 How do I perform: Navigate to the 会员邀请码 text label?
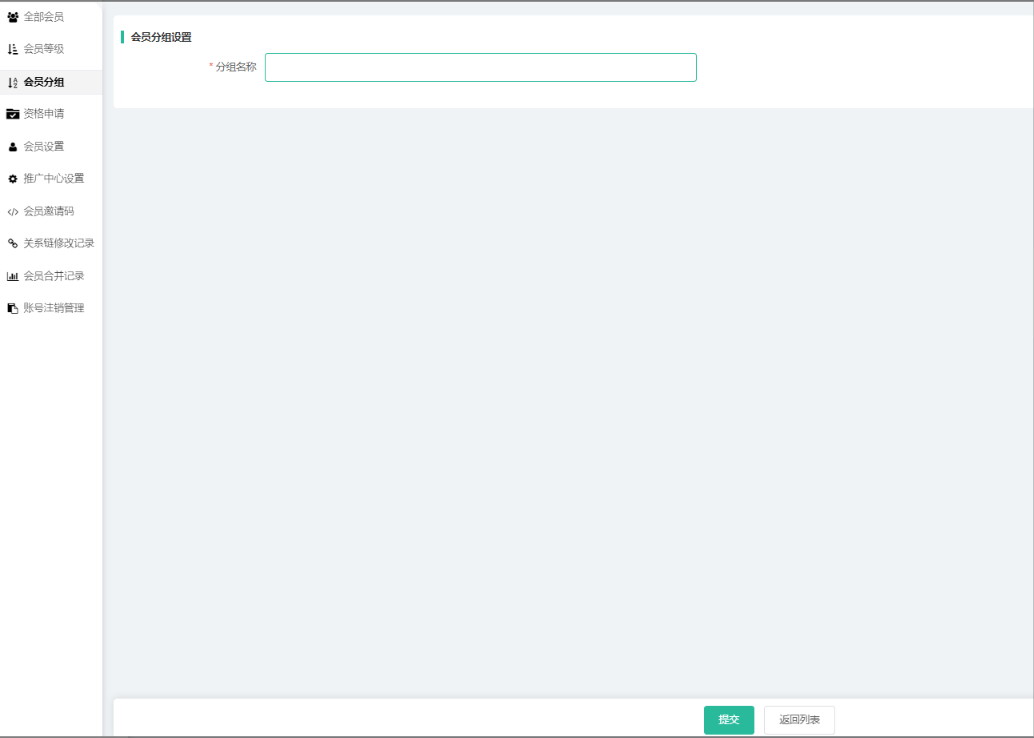(49, 211)
